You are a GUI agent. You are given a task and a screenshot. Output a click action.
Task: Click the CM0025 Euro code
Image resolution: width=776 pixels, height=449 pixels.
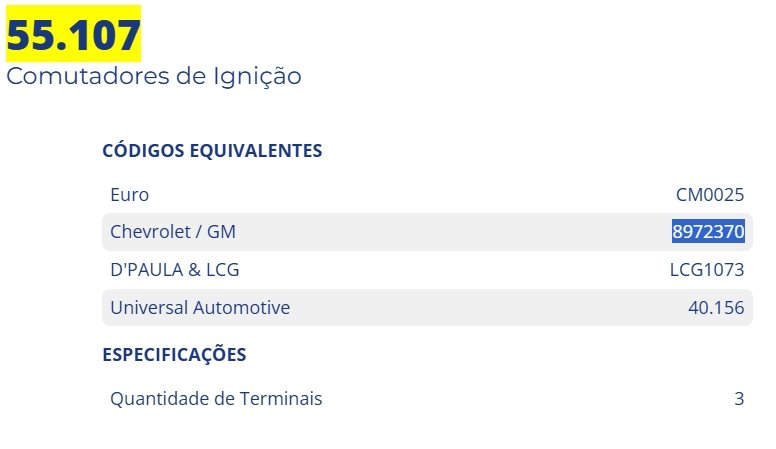click(710, 195)
